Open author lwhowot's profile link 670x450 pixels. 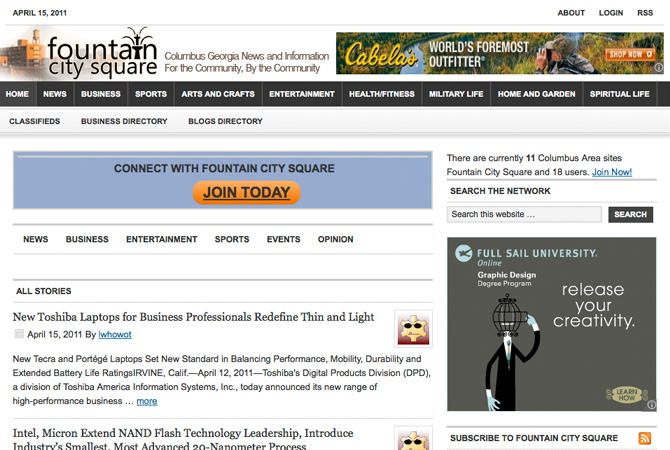(x=115, y=335)
